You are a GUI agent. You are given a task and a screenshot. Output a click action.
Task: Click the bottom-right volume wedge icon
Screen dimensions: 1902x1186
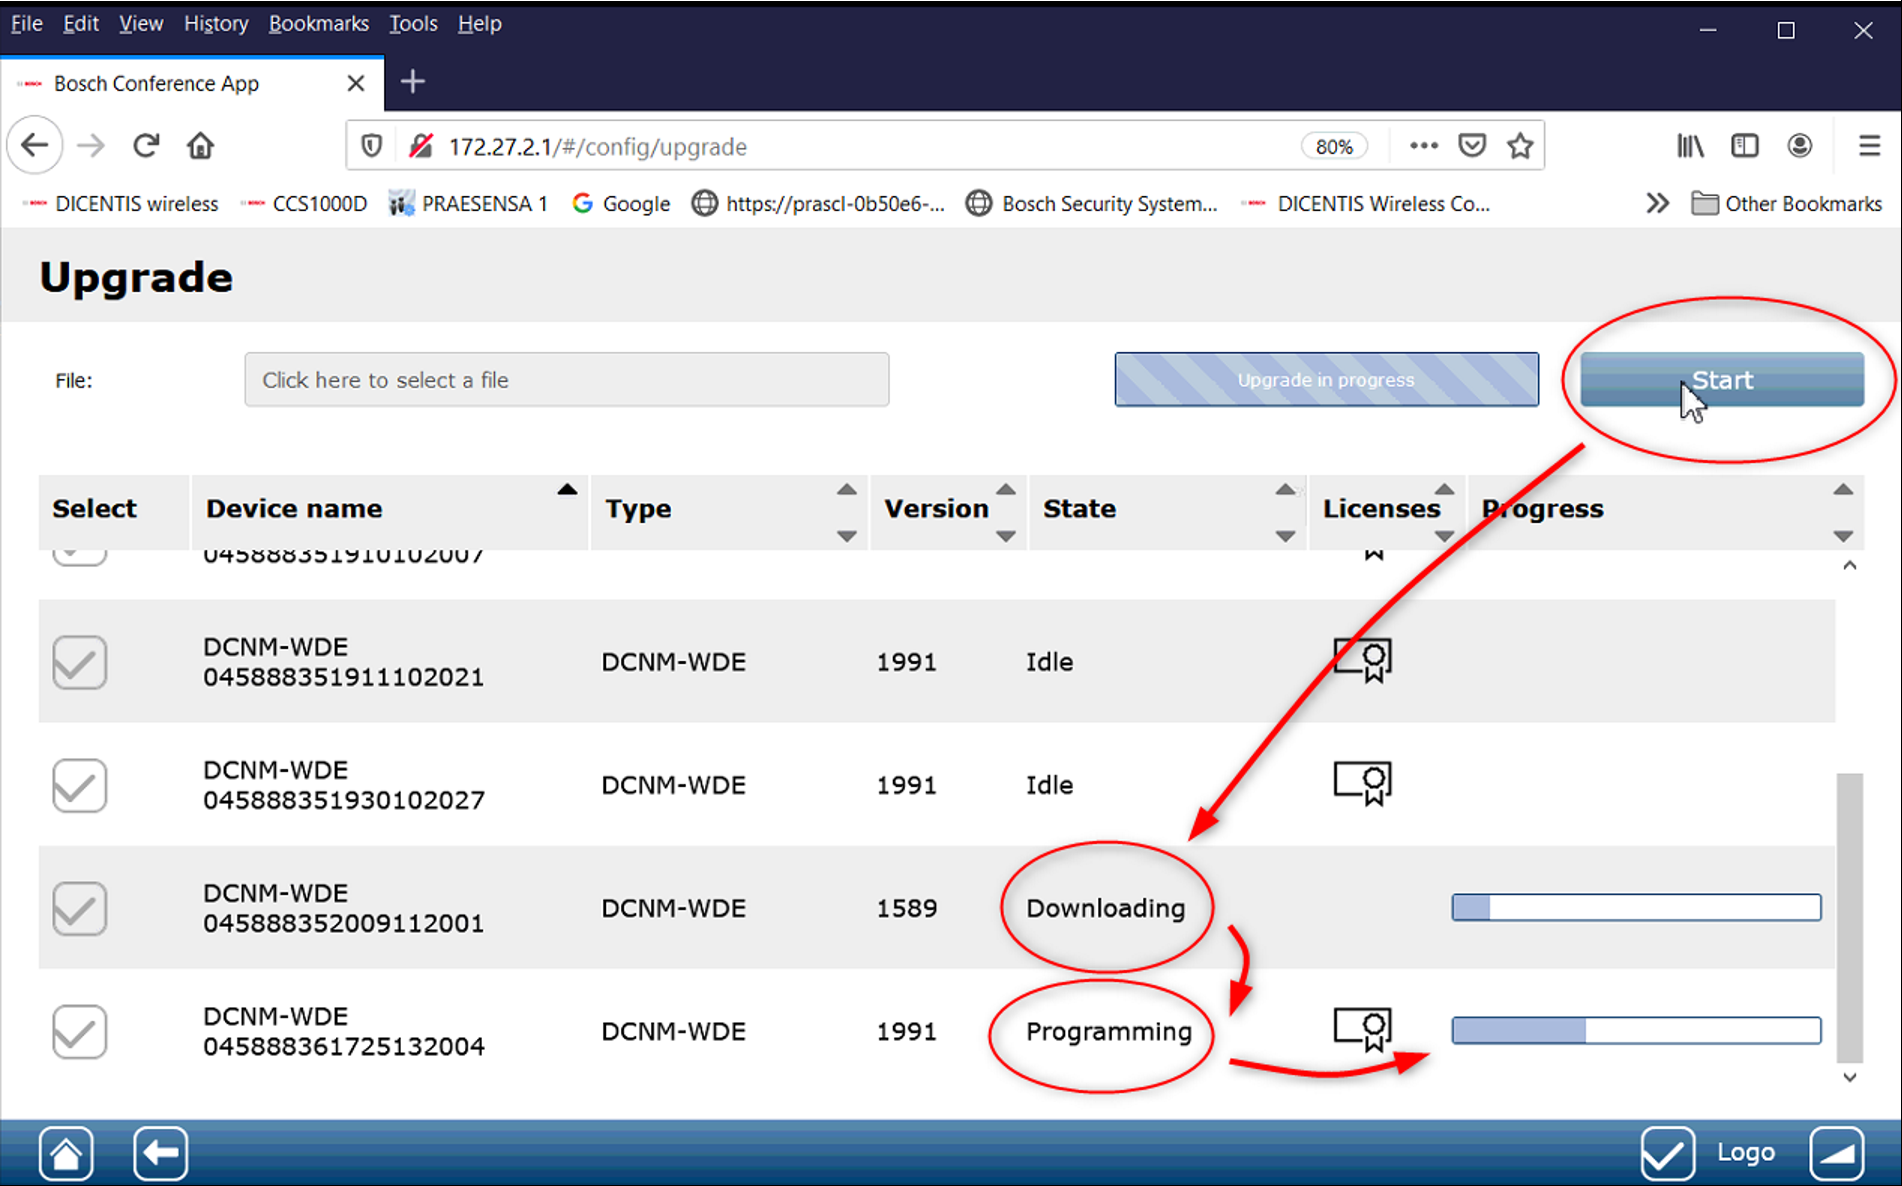point(1836,1153)
